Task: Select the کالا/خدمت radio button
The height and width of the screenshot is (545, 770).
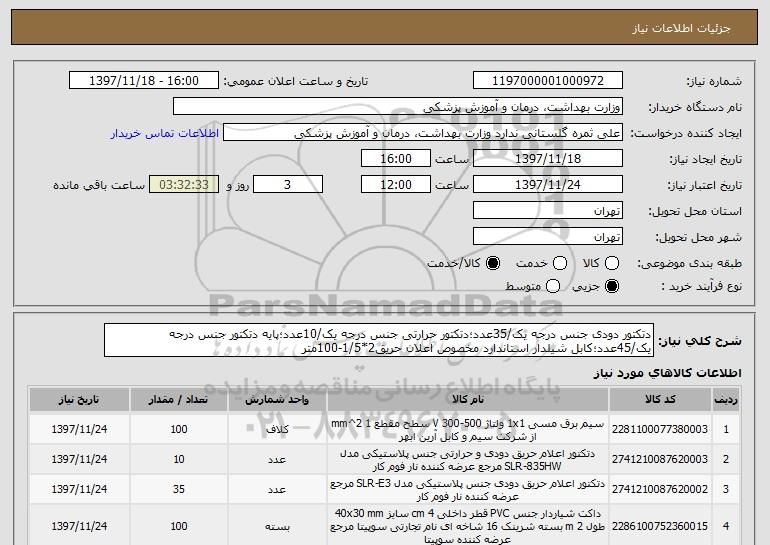Action: click(493, 264)
